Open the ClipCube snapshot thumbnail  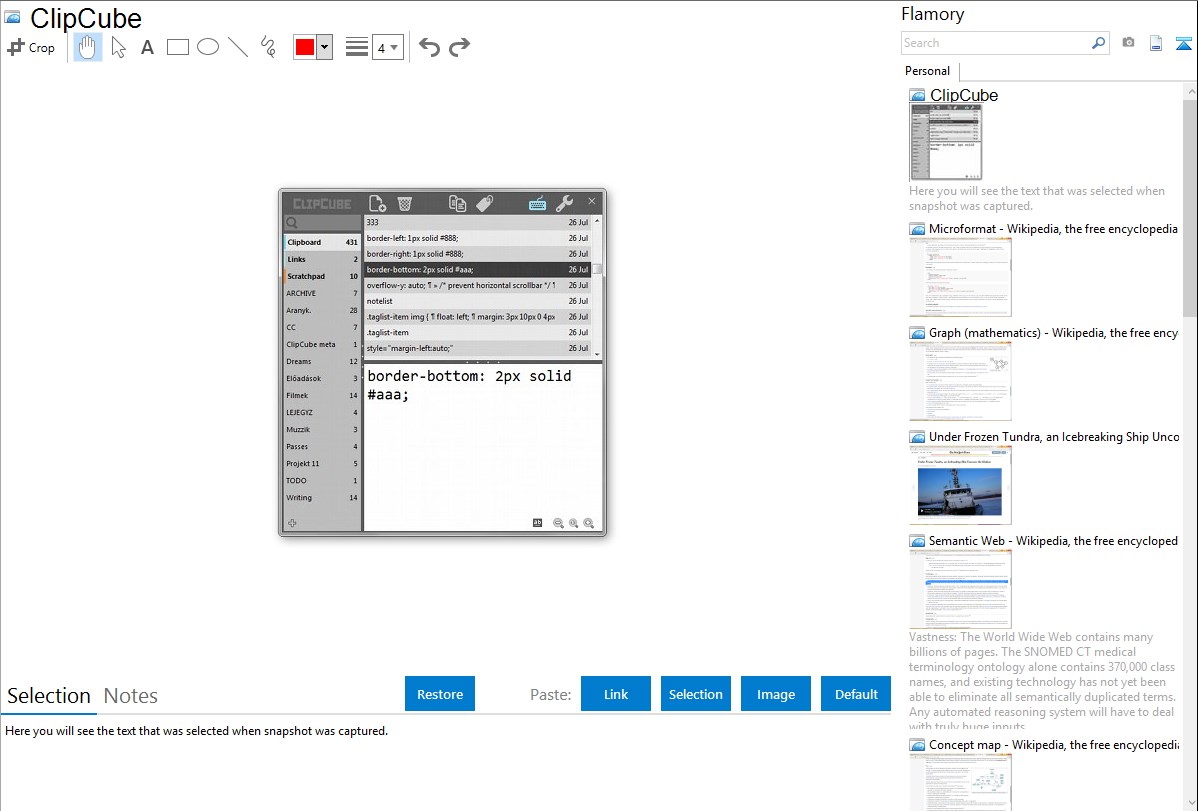945,142
